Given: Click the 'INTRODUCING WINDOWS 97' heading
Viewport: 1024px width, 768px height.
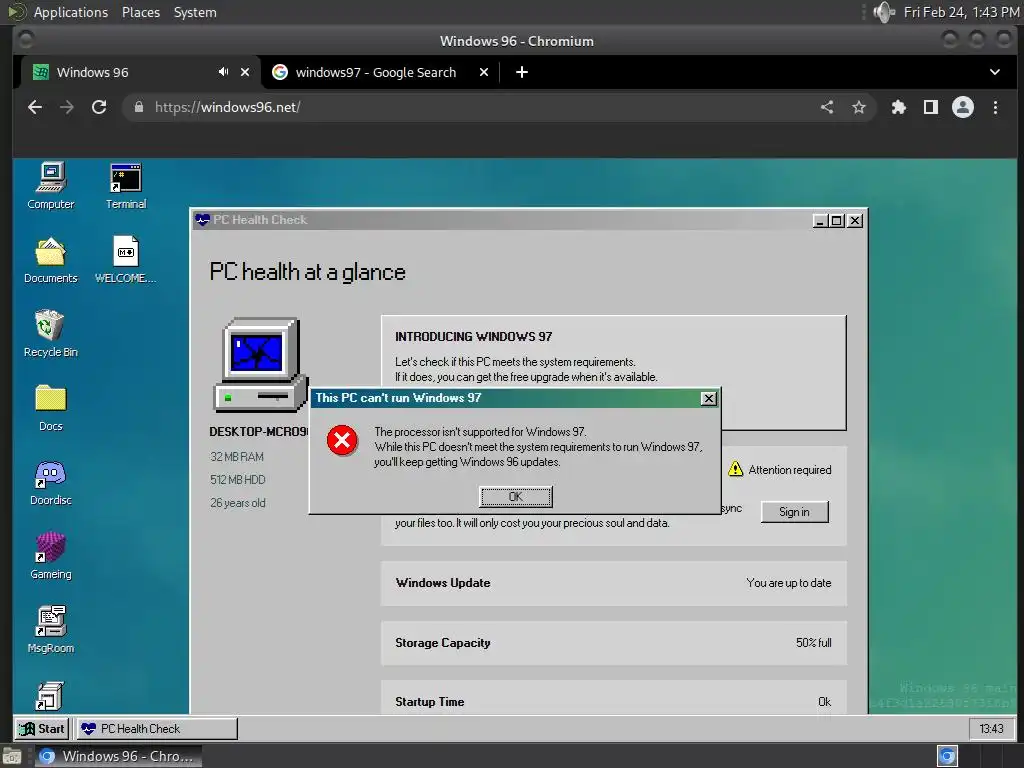Looking at the screenshot, I should [x=473, y=337].
